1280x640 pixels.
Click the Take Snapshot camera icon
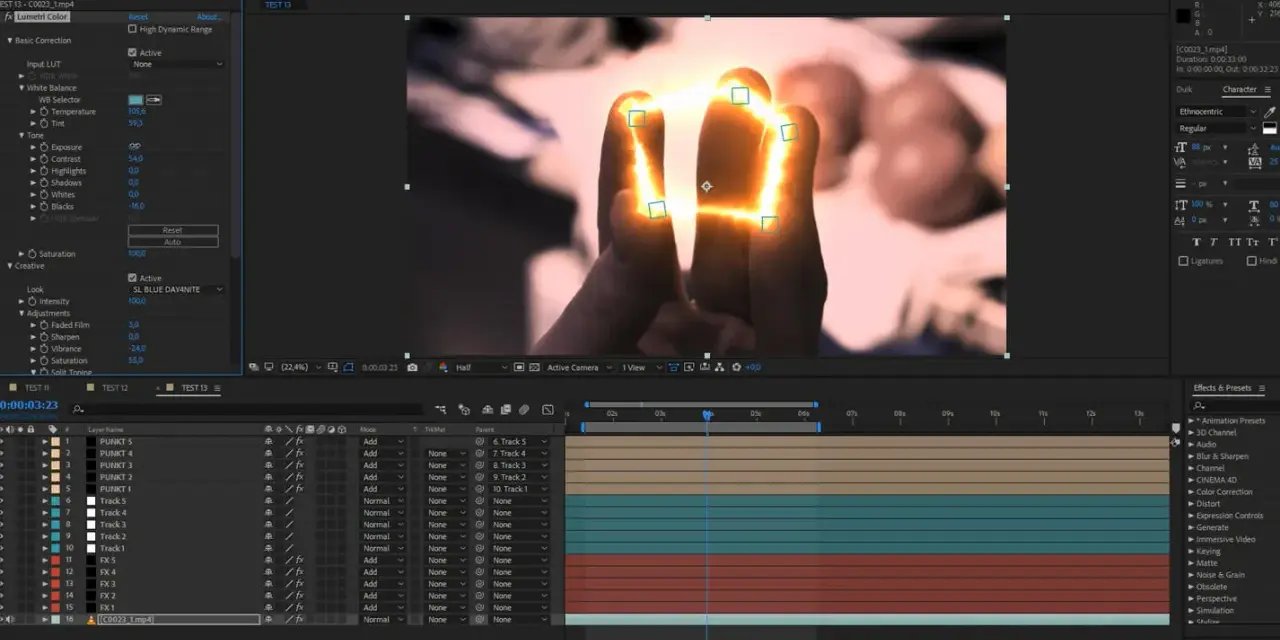click(x=412, y=368)
